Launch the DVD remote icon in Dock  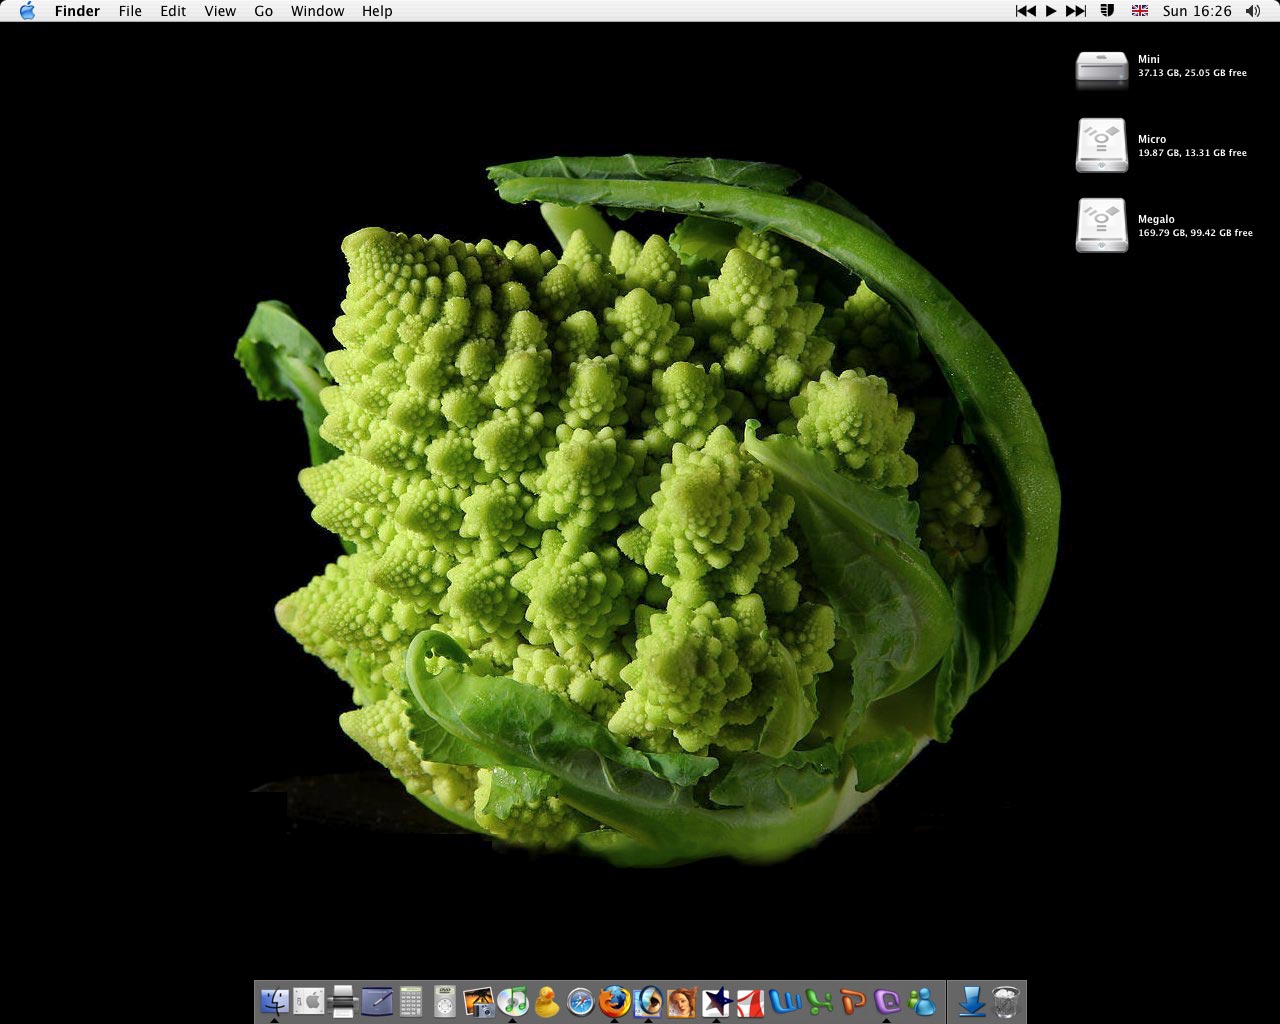point(445,1001)
